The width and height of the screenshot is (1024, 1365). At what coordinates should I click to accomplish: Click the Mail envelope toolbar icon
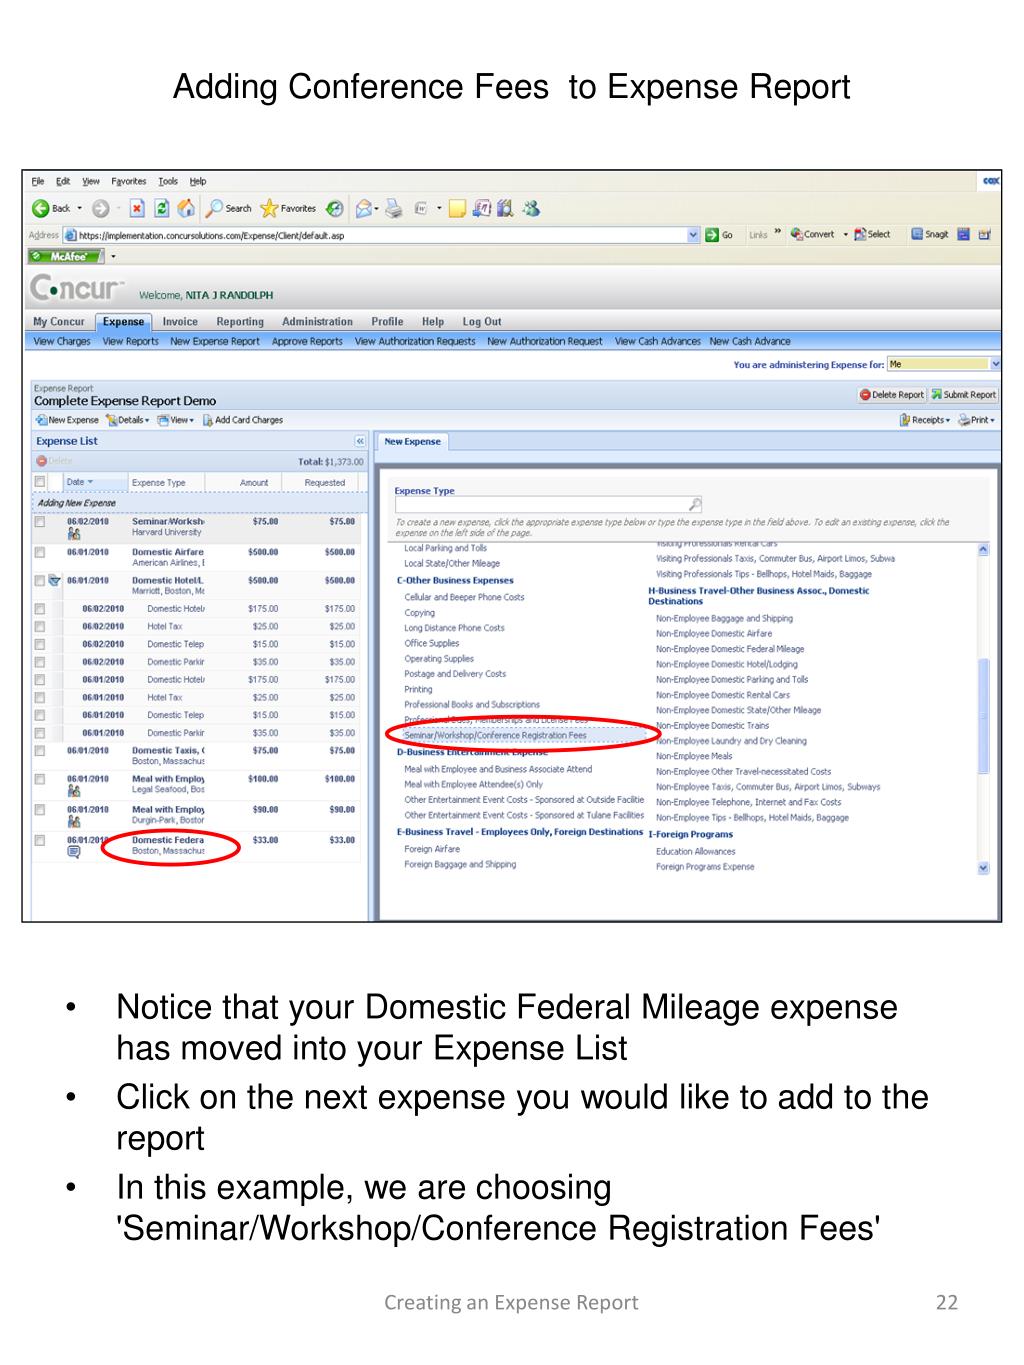click(364, 209)
